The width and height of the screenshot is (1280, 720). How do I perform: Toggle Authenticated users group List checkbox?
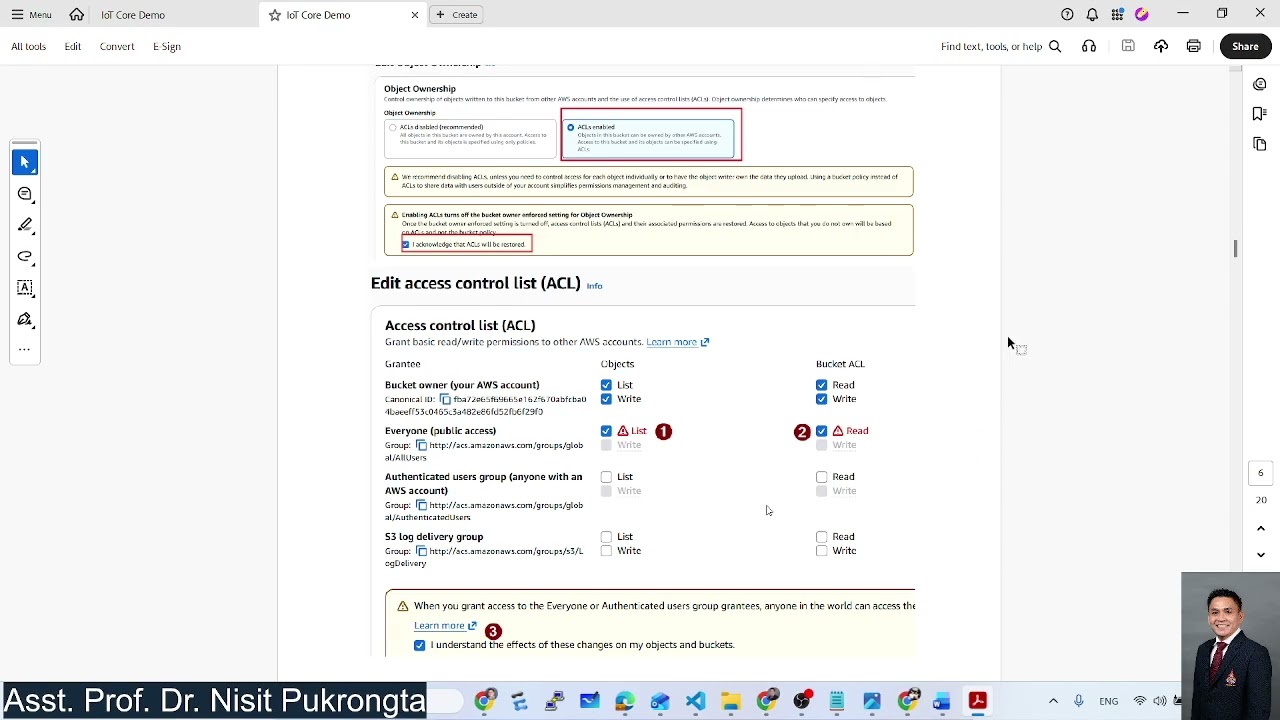(x=606, y=477)
